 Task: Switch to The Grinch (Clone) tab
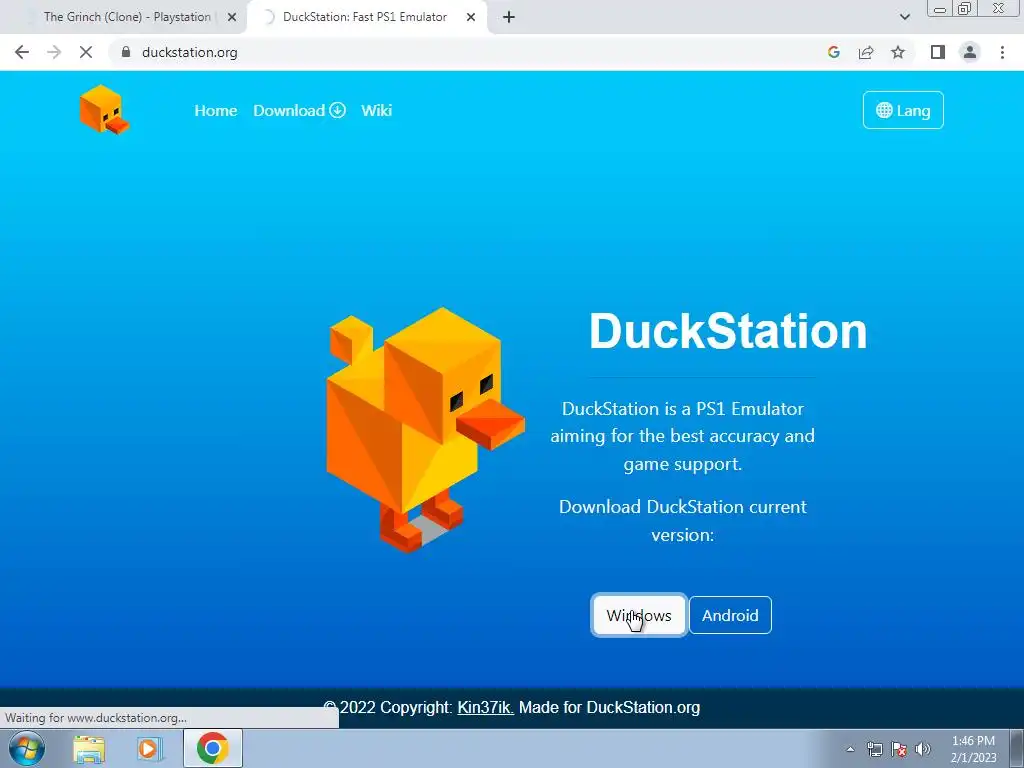(127, 17)
